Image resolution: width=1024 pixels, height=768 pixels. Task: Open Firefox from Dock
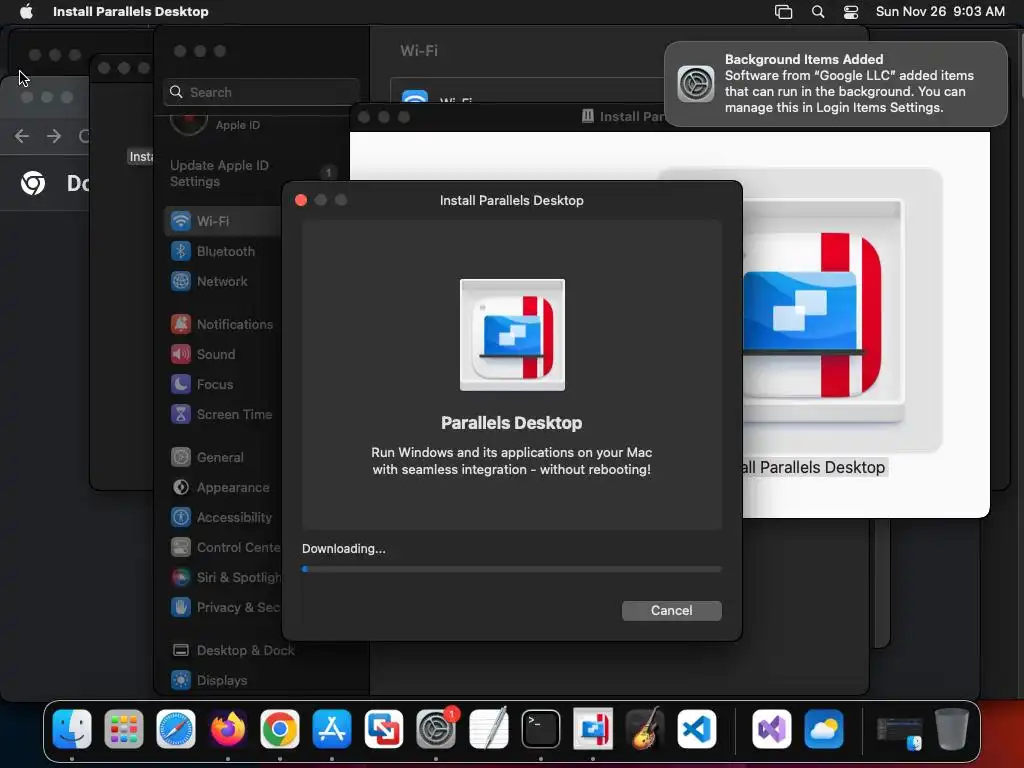[x=228, y=729]
